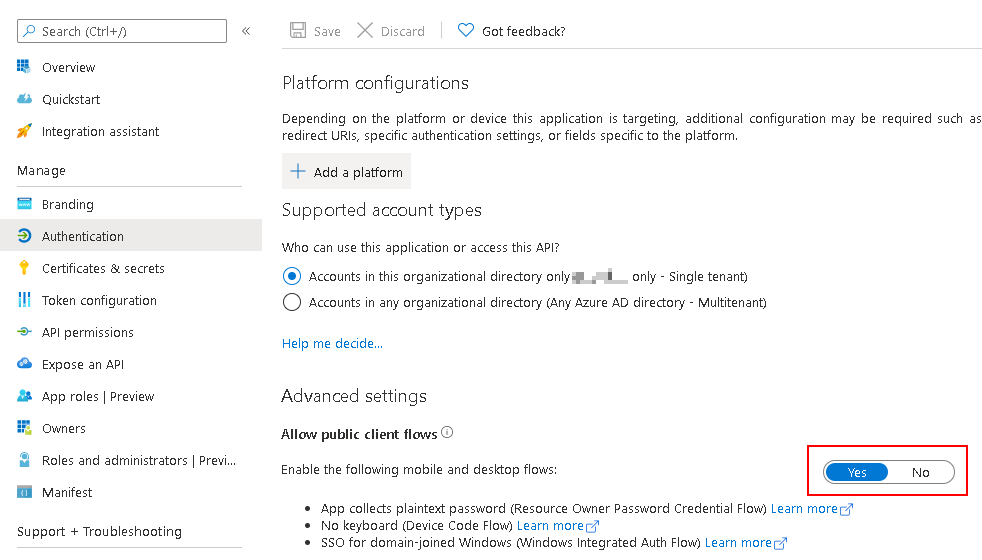
Task: Open the Help me decide link
Action: tap(332, 343)
